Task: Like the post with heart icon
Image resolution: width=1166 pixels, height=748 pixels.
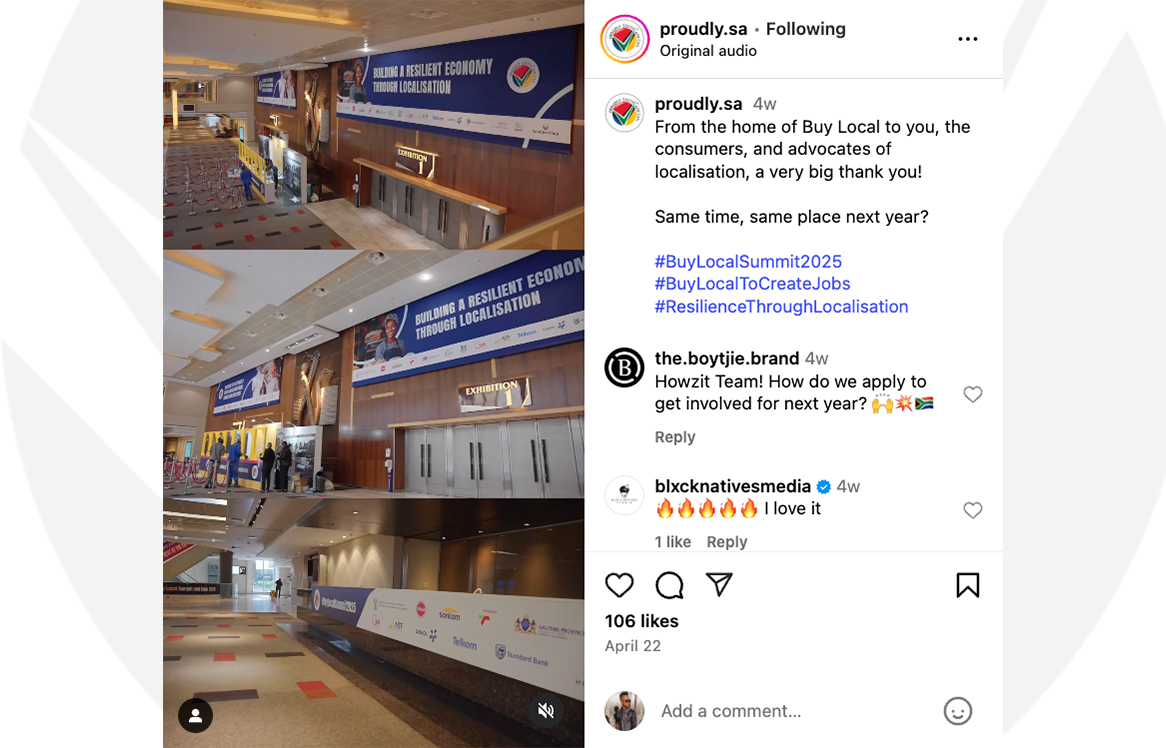Action: pyautogui.click(x=619, y=585)
